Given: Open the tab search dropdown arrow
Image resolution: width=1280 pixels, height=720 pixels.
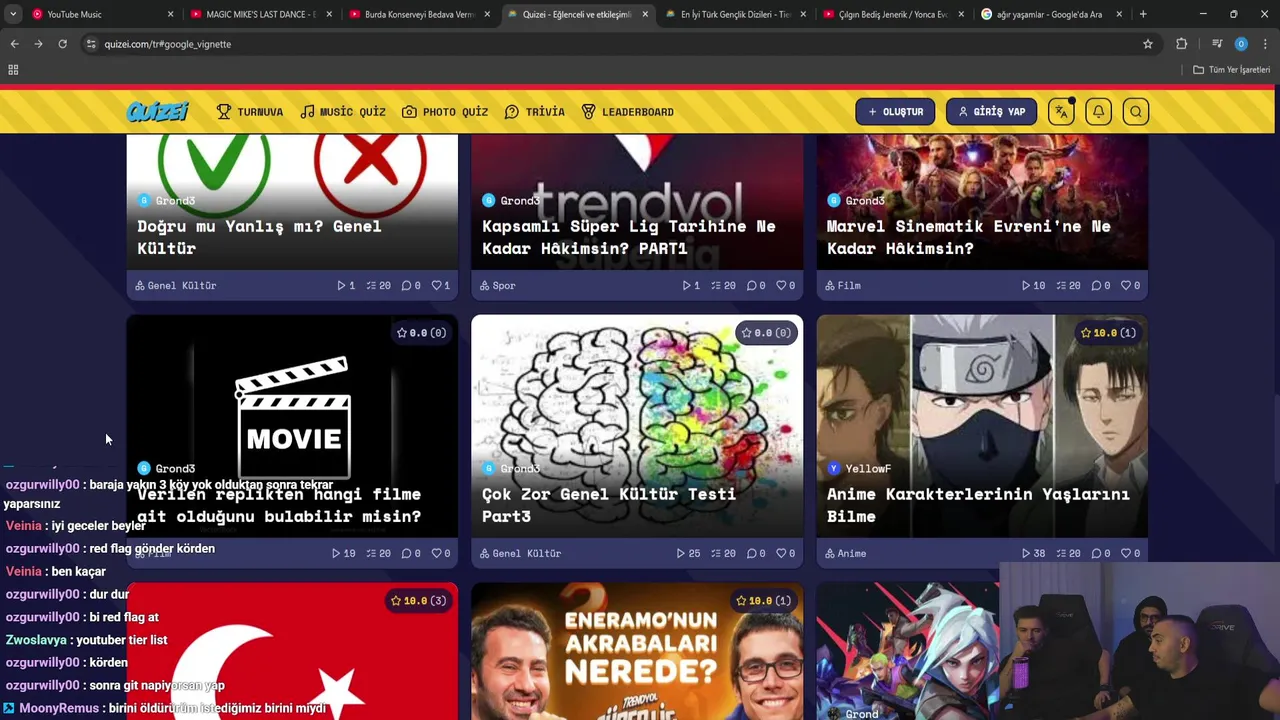Looking at the screenshot, I should click(x=14, y=14).
